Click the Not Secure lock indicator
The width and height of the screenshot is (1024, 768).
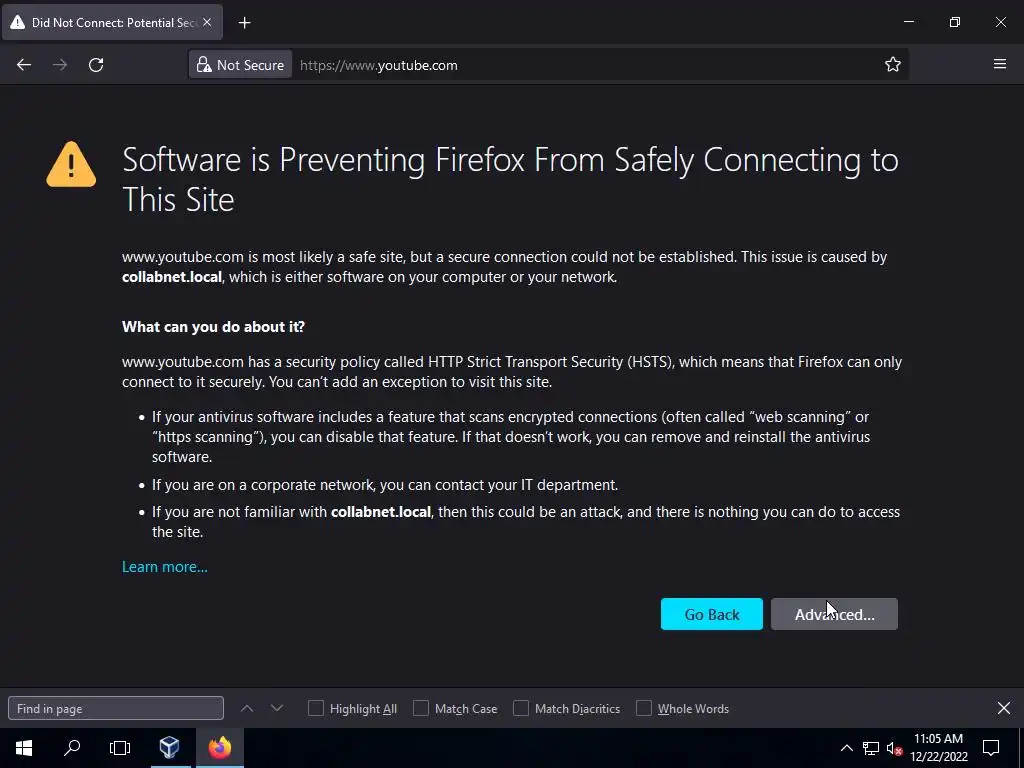[x=240, y=65]
